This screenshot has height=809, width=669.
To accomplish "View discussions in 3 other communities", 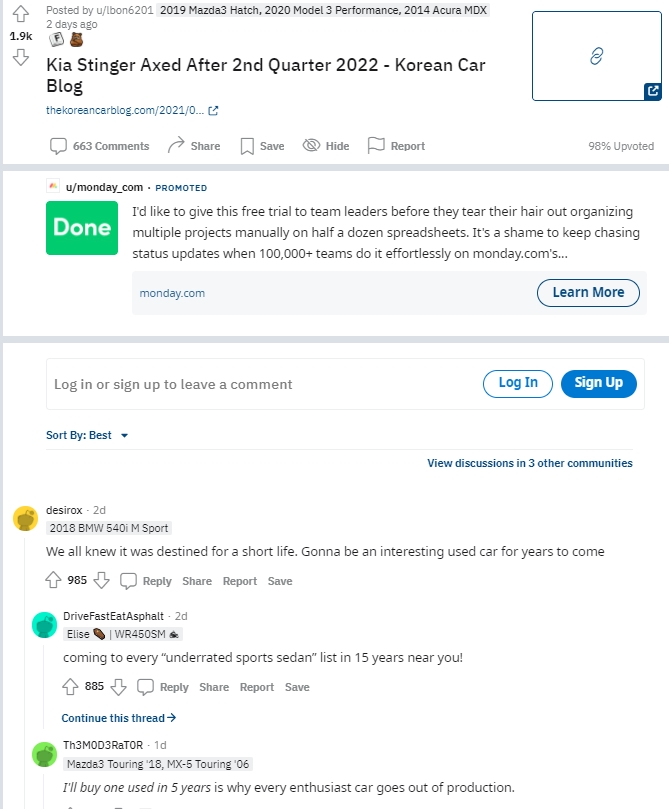I will pyautogui.click(x=530, y=463).
